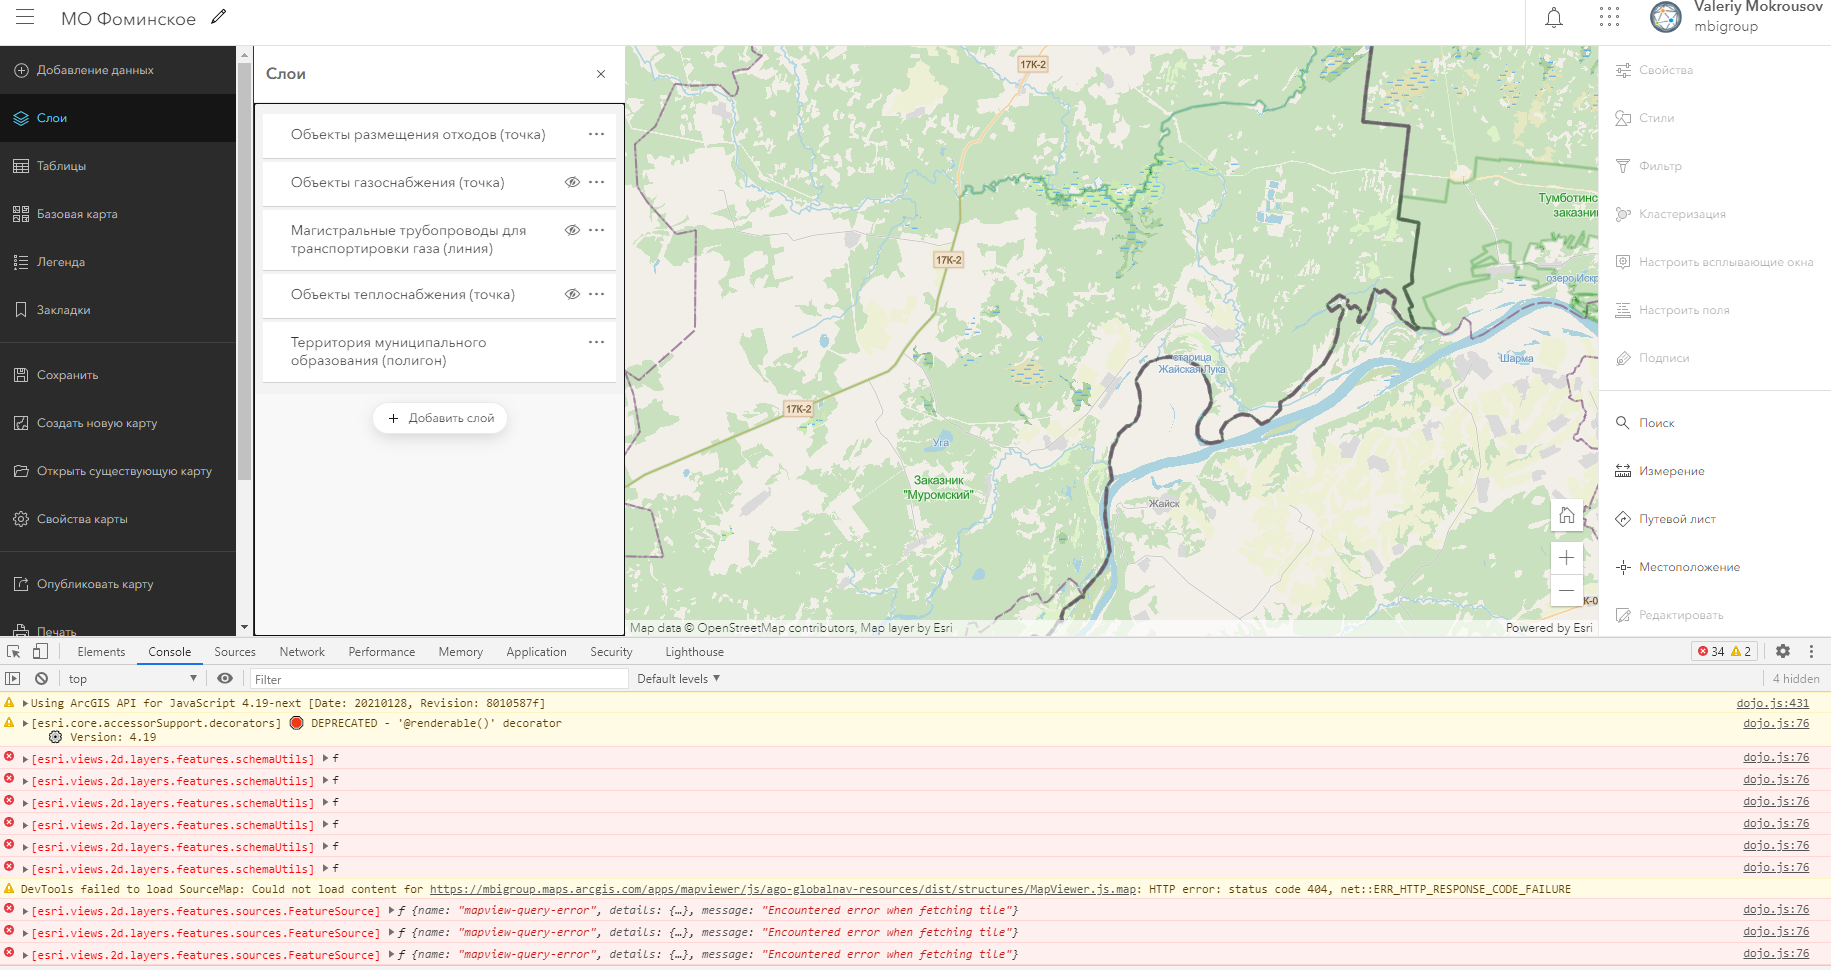Click the OpenStreetMap contributors attribution

pos(776,628)
